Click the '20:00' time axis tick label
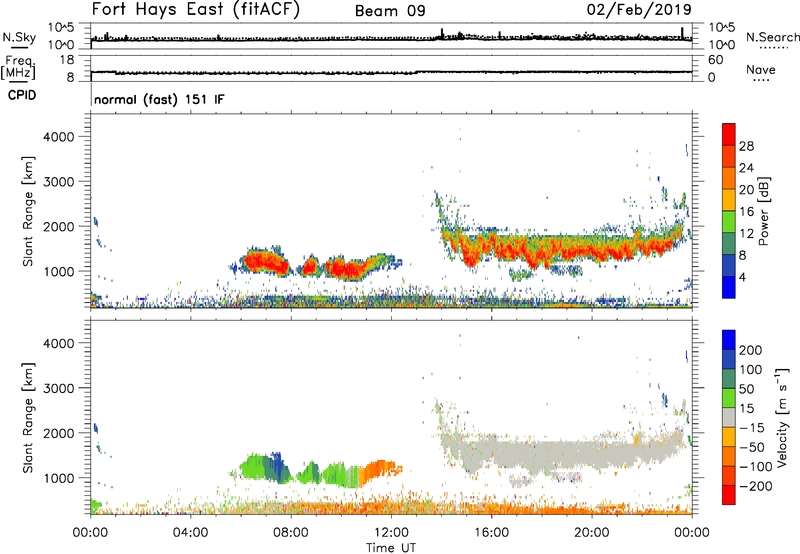This screenshot has width=800, height=554. [592, 533]
